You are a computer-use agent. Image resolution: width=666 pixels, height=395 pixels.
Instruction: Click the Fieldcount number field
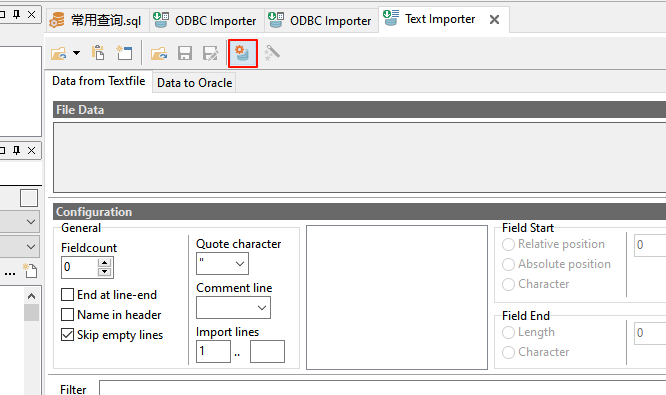(79, 267)
